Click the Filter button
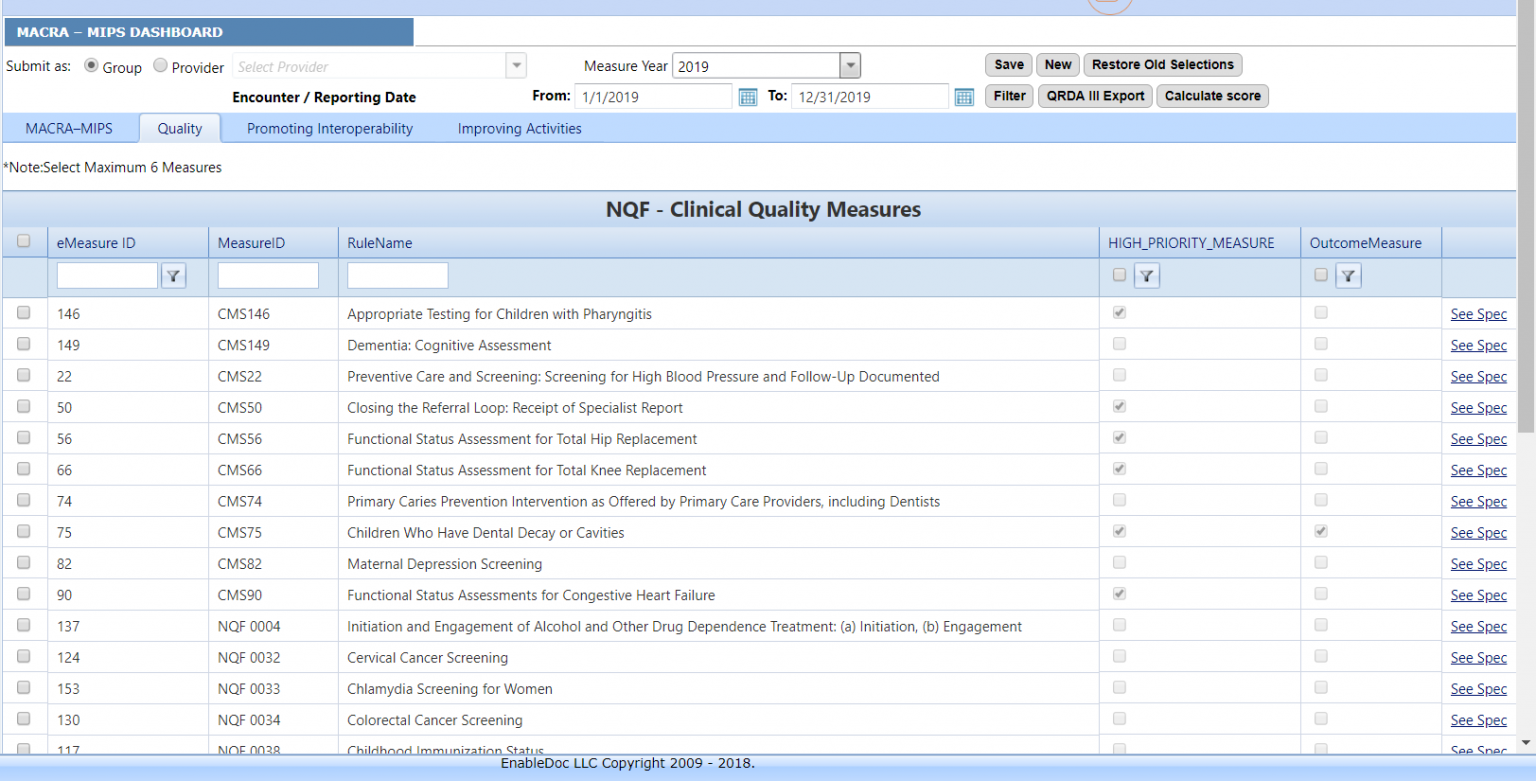 [x=1010, y=96]
